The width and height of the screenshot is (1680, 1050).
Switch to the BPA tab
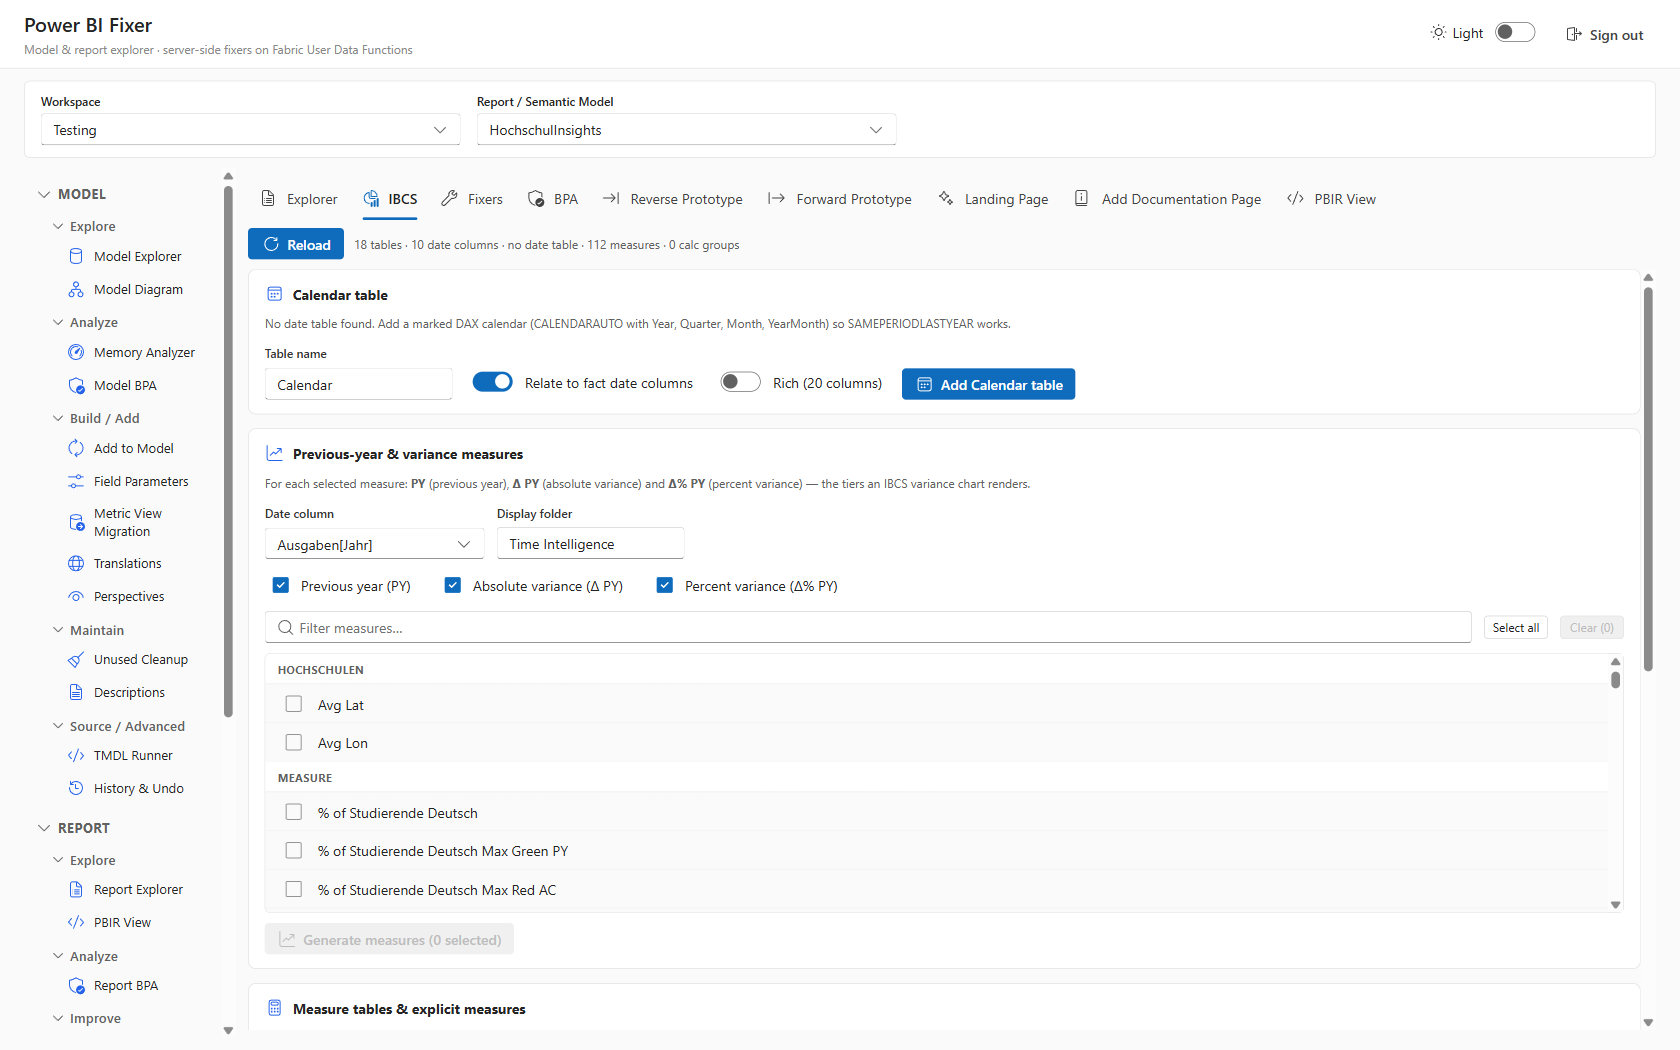point(553,199)
